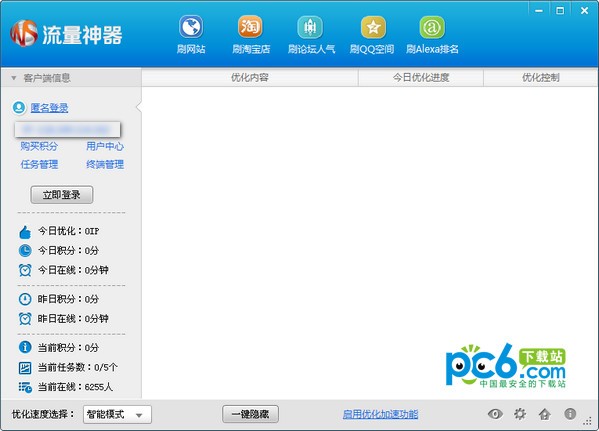
Task: Click the 一键隐藏 button
Action: 250,414
